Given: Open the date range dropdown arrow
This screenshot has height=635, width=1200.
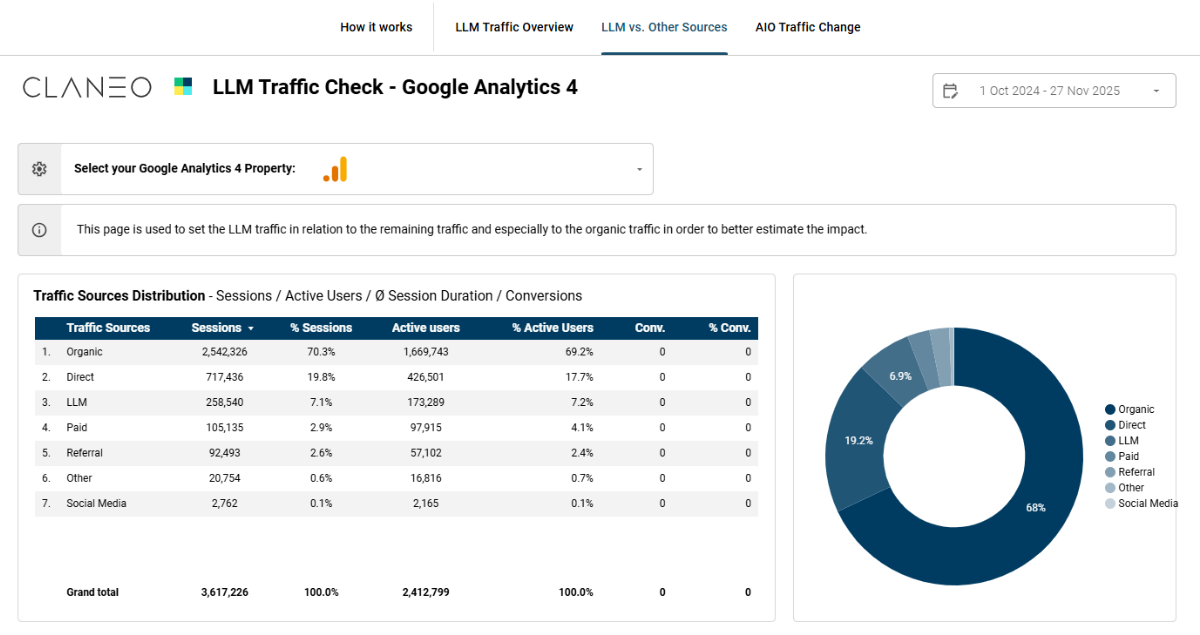Looking at the screenshot, I should 1156,91.
